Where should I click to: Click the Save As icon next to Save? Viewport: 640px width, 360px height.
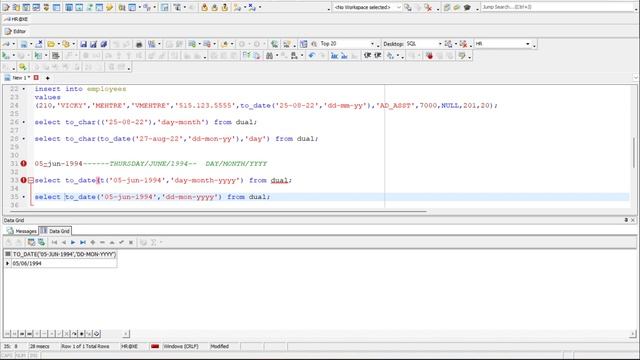tap(93, 44)
